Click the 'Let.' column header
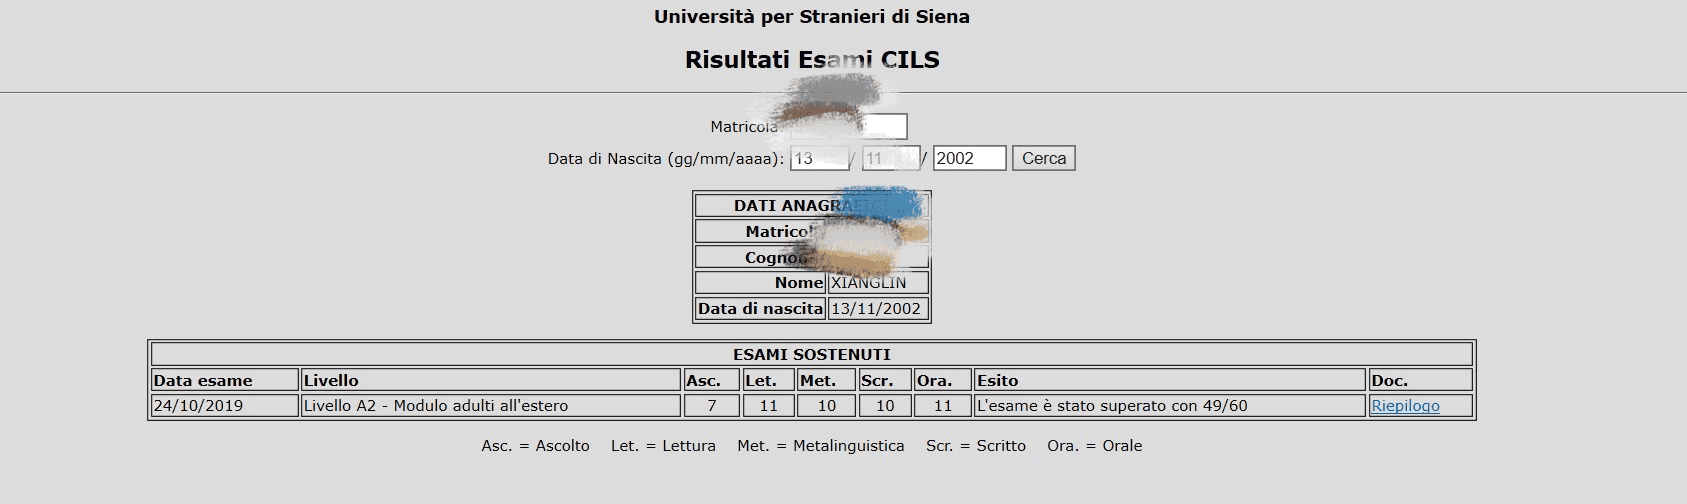 [768, 380]
